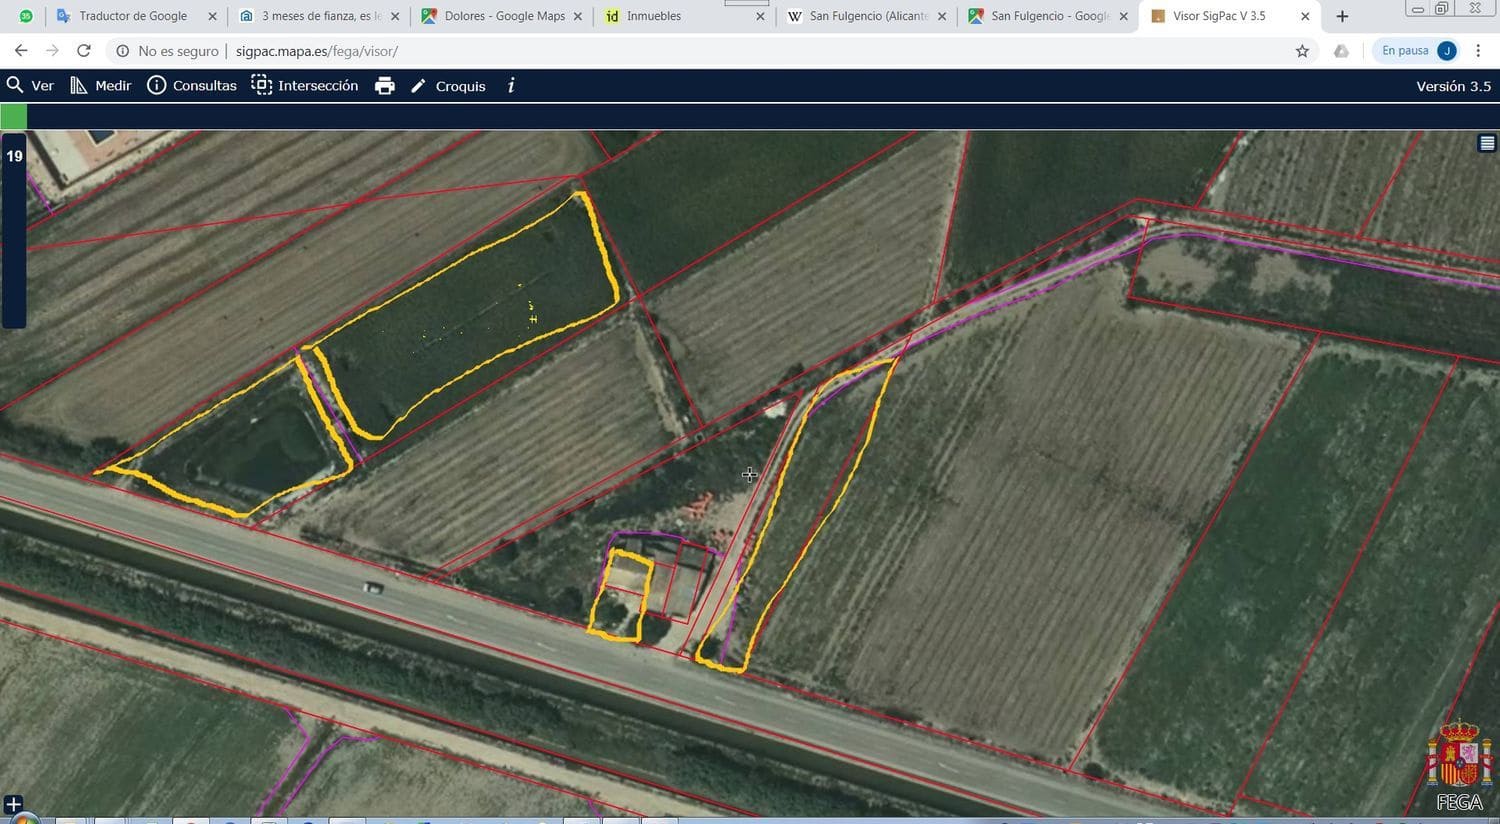The width and height of the screenshot is (1500, 824).
Task: Click the green status square
Action: [13, 117]
